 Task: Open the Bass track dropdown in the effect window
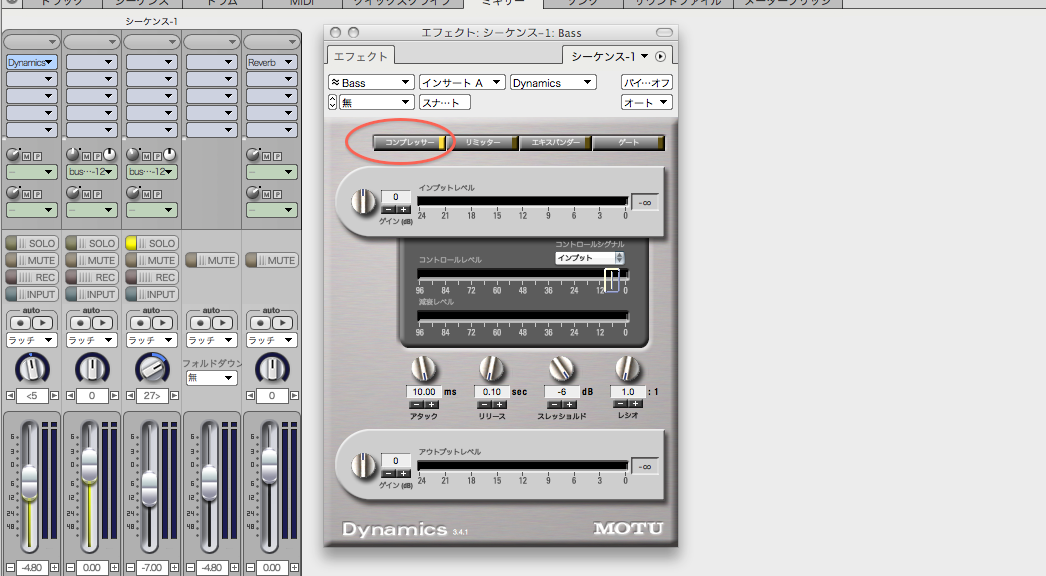[371, 83]
